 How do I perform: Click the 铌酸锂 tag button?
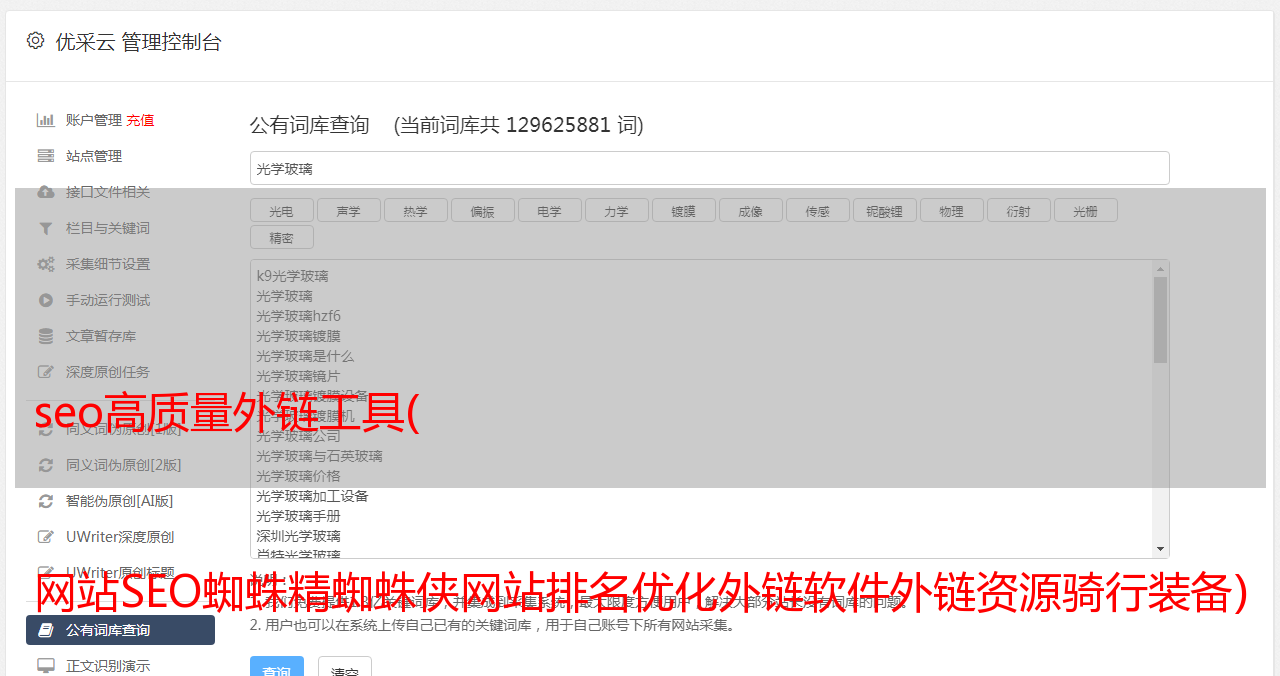pyautogui.click(x=885, y=210)
